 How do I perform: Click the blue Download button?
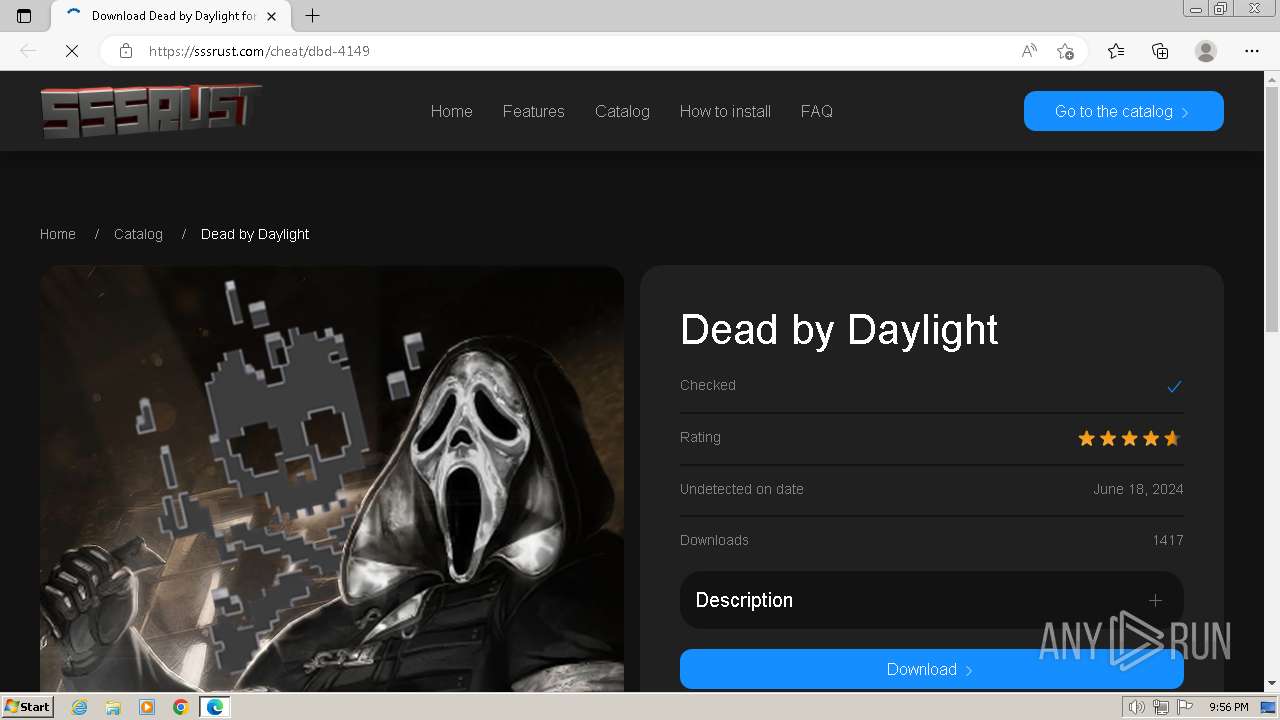click(x=932, y=669)
